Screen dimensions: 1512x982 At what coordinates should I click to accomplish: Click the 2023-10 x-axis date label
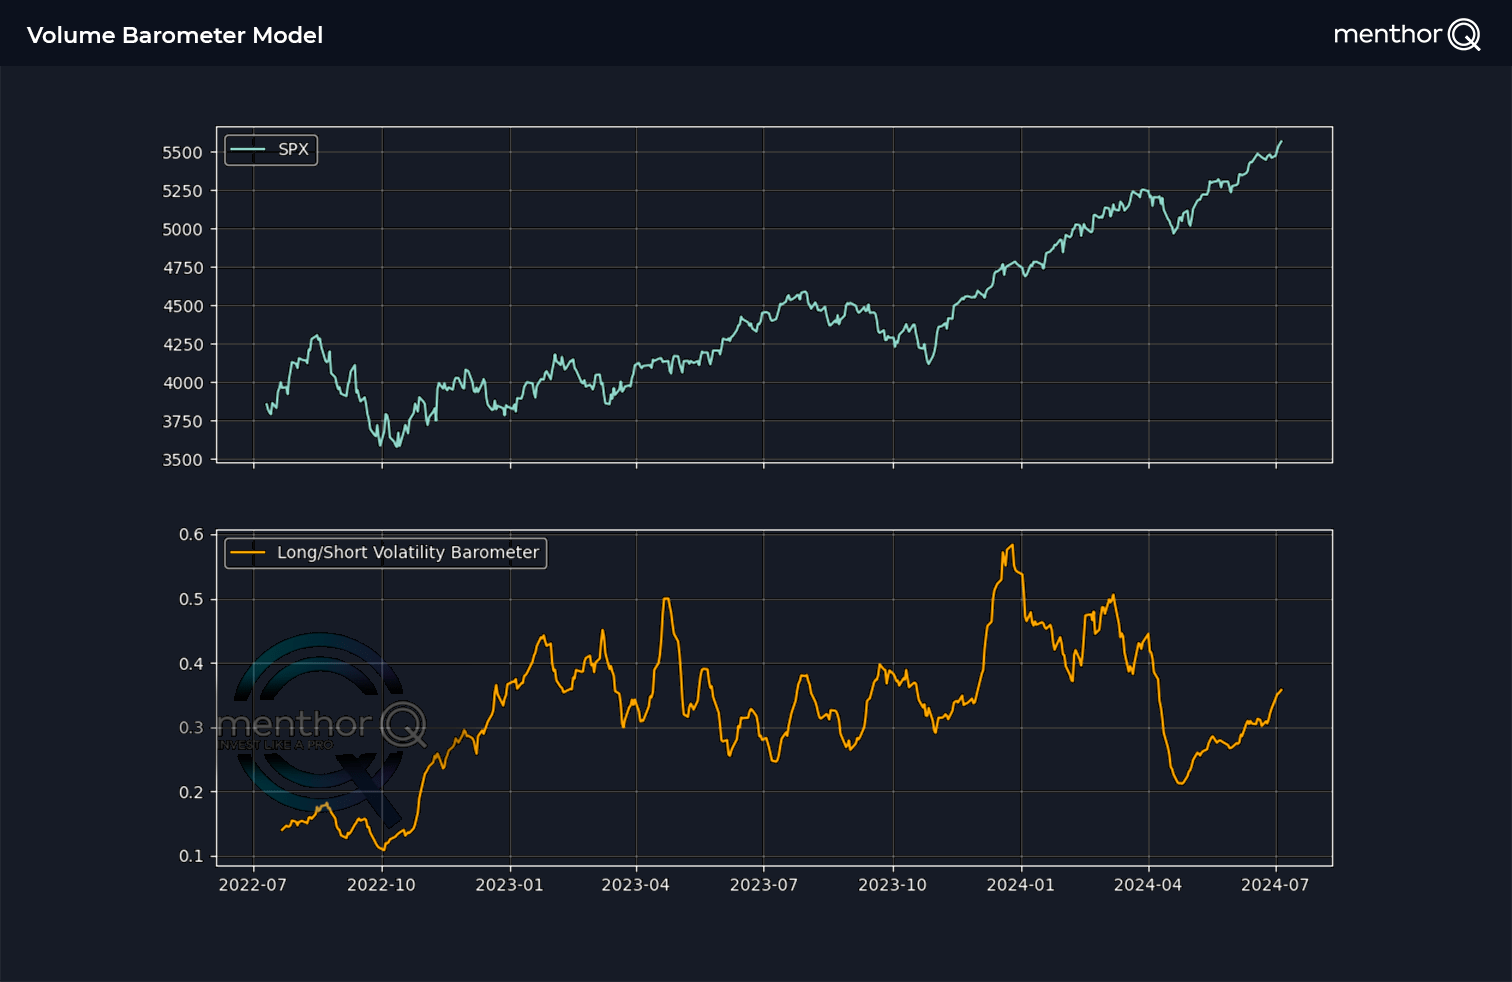892,885
